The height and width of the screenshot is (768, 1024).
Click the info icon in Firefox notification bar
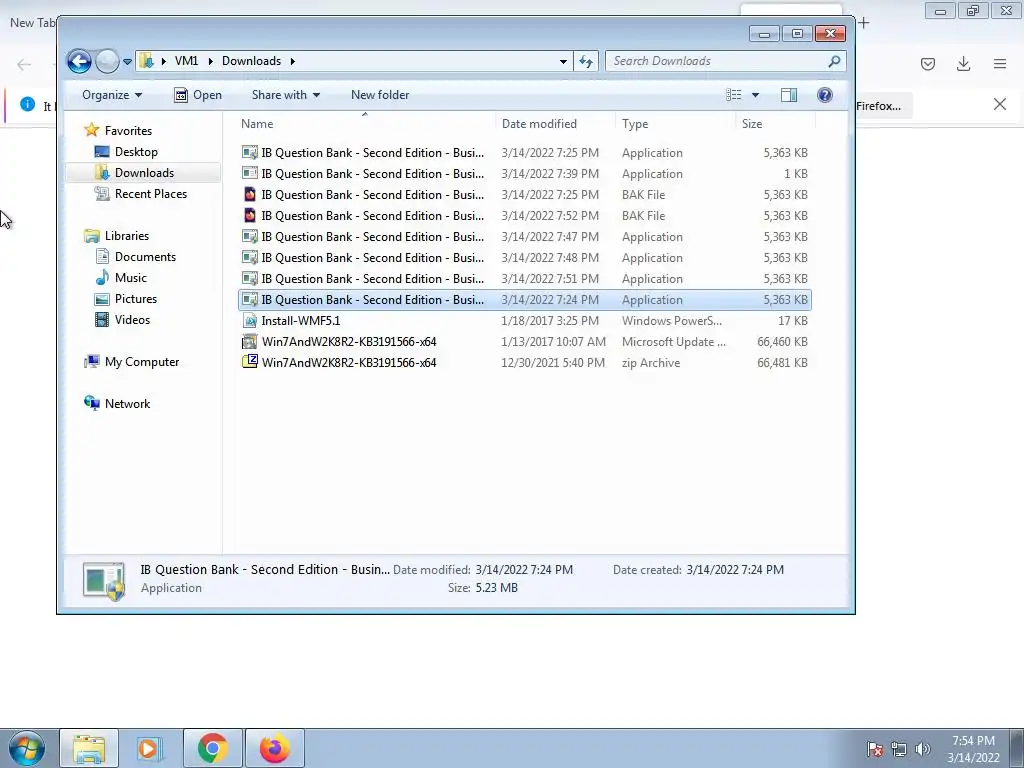27,104
